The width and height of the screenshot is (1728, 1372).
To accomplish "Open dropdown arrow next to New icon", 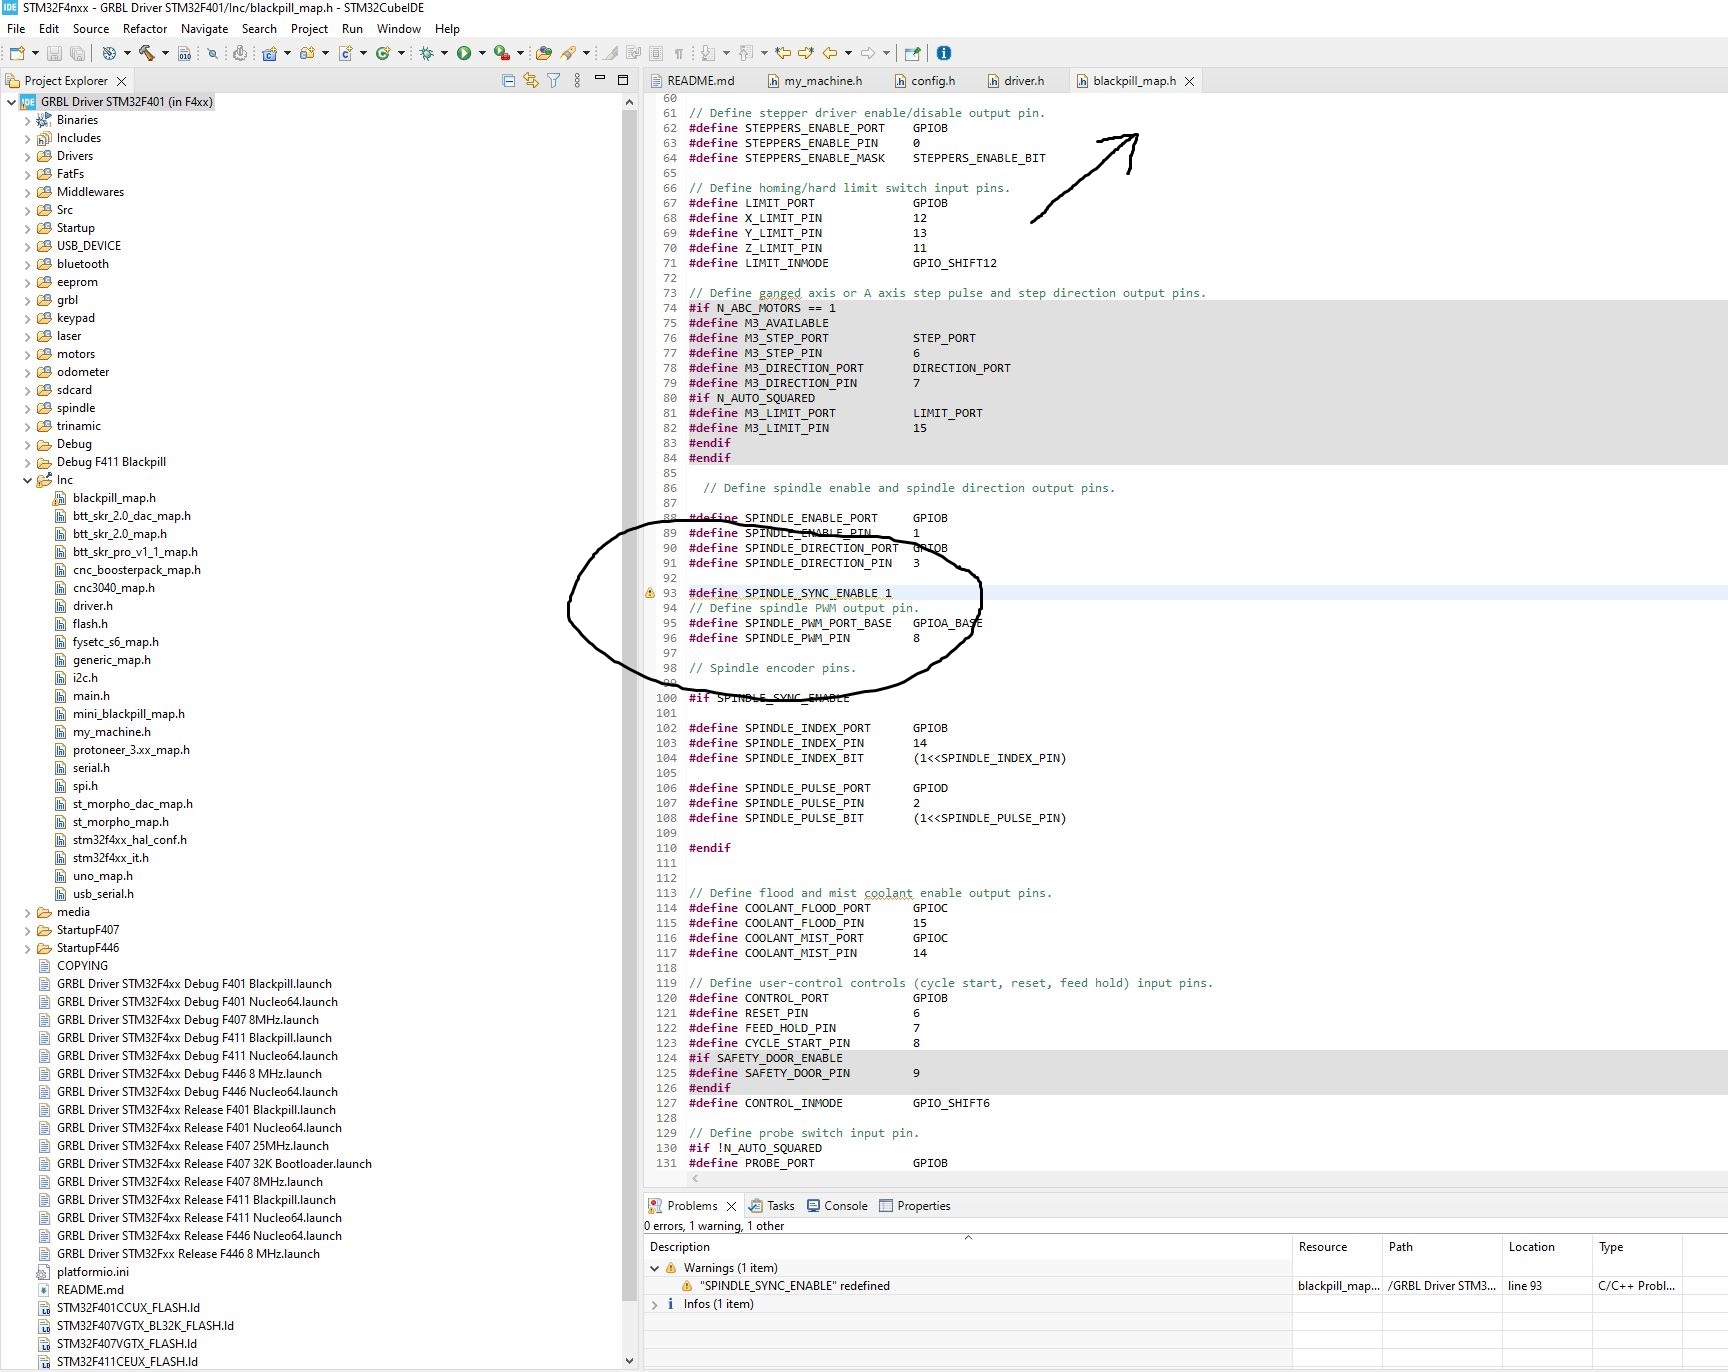I will (x=35, y=53).
